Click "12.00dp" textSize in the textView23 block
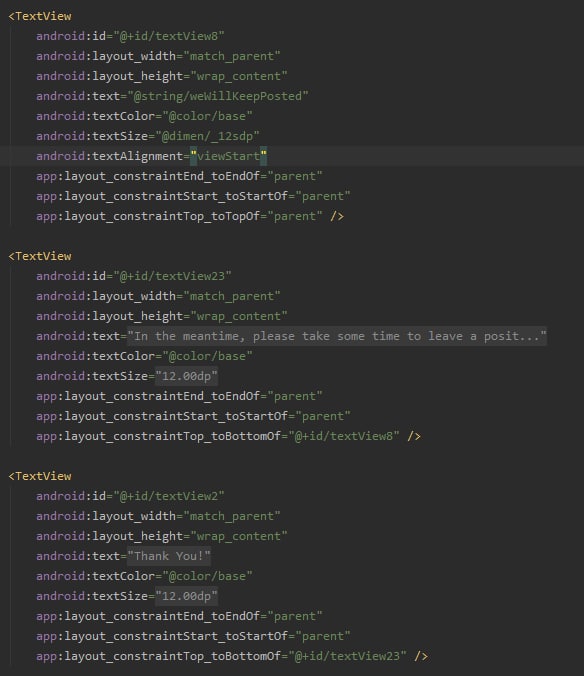Viewport: 584px width, 676px height. (x=186, y=376)
